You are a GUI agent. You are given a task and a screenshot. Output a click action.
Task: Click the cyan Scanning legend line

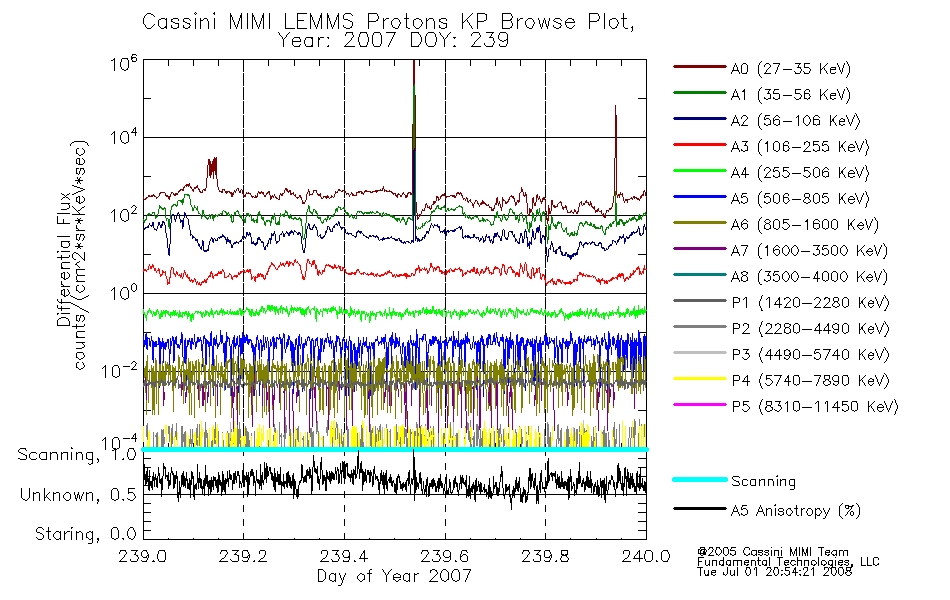click(699, 479)
